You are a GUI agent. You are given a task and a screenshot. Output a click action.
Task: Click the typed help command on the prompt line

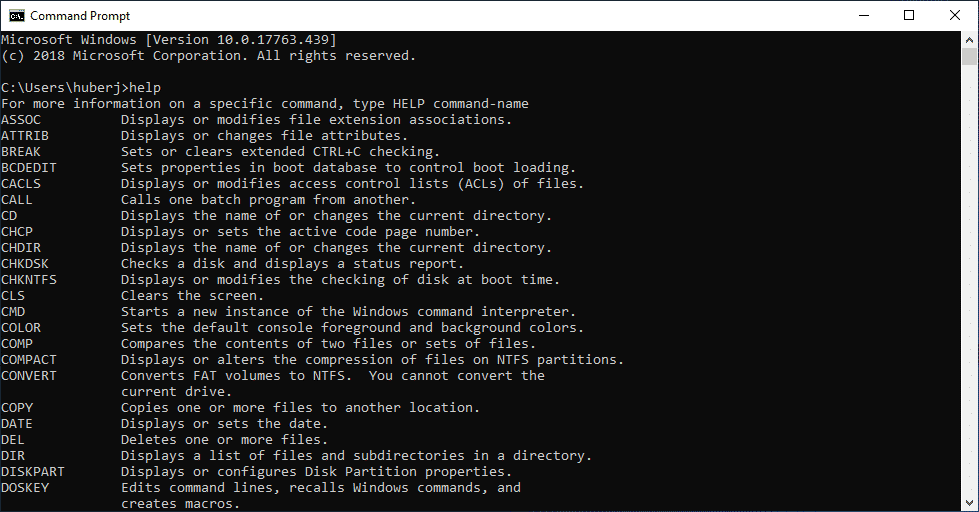click(x=145, y=87)
